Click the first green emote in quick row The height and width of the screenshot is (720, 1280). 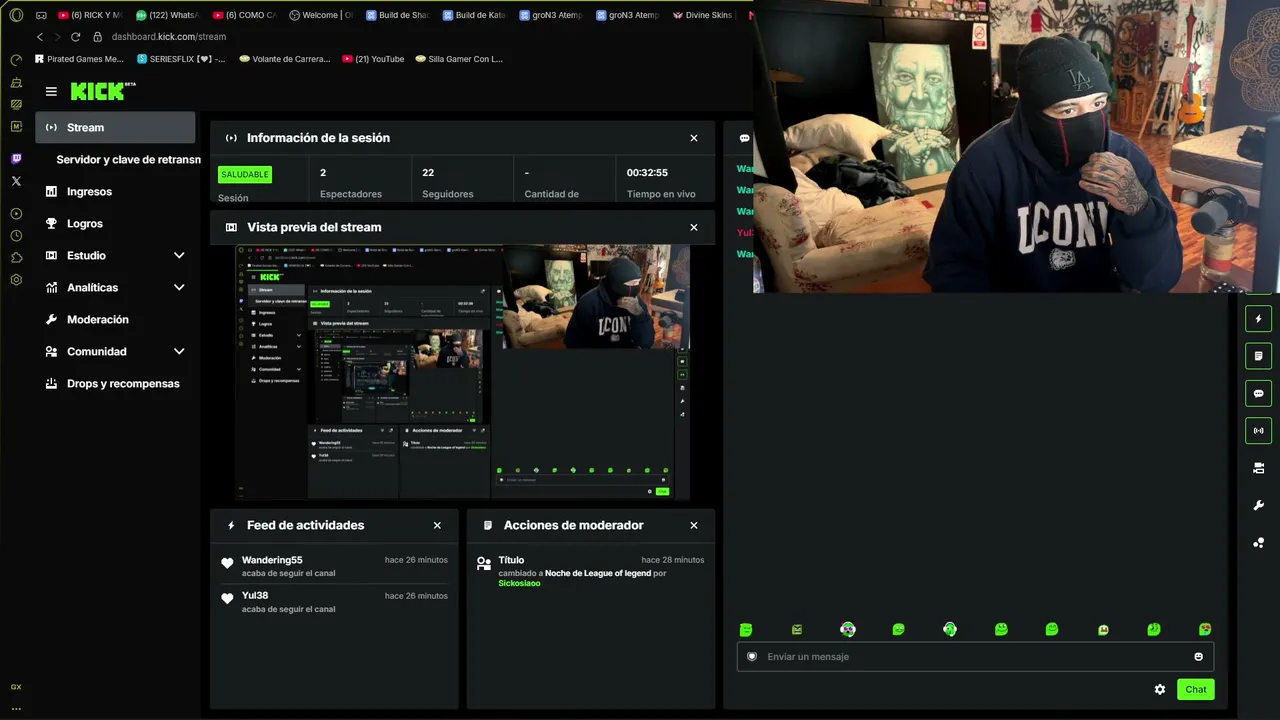click(746, 630)
